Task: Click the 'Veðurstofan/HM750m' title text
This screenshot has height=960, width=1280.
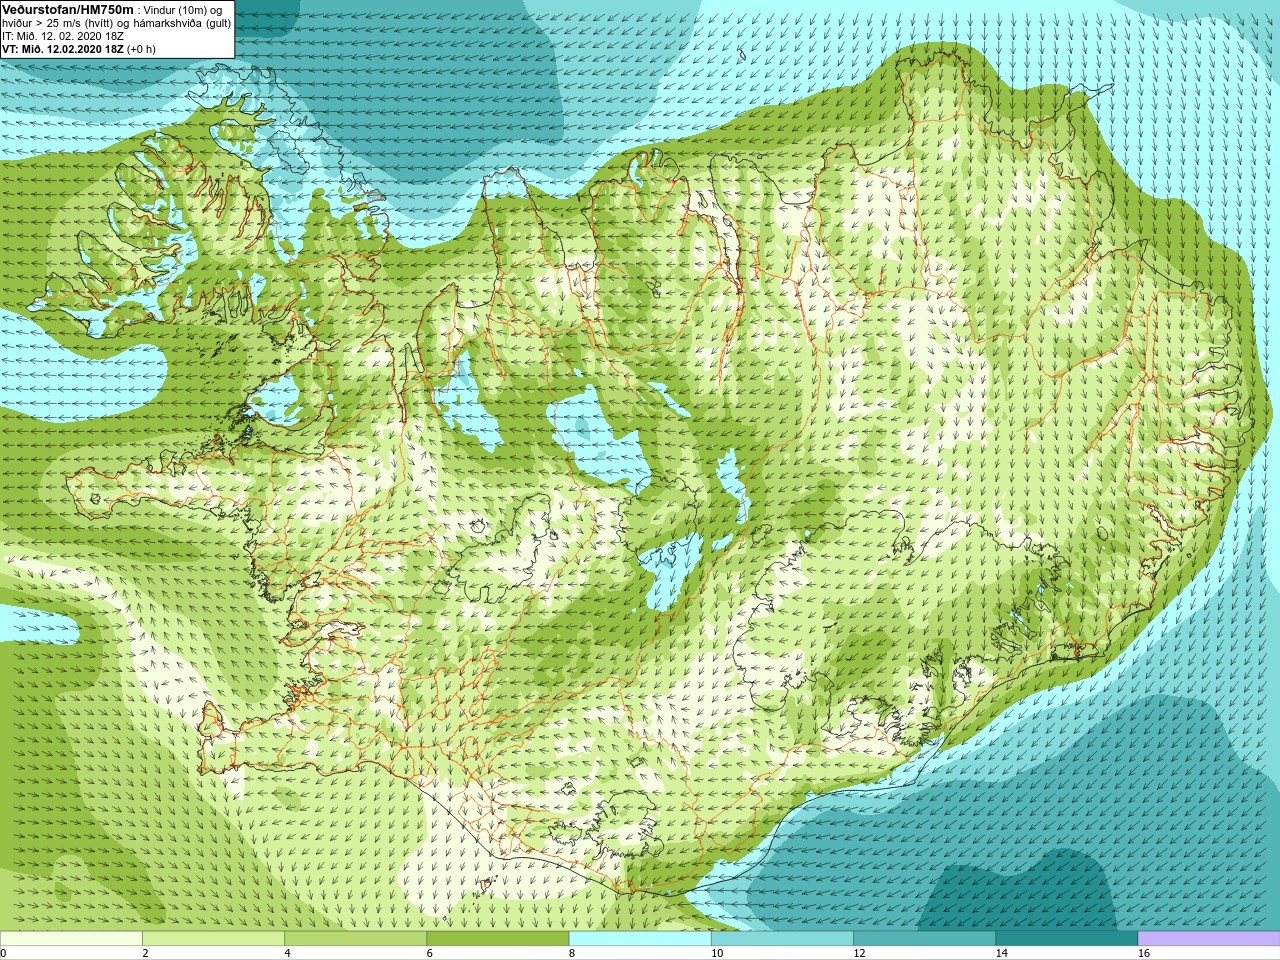Action: [68, 9]
